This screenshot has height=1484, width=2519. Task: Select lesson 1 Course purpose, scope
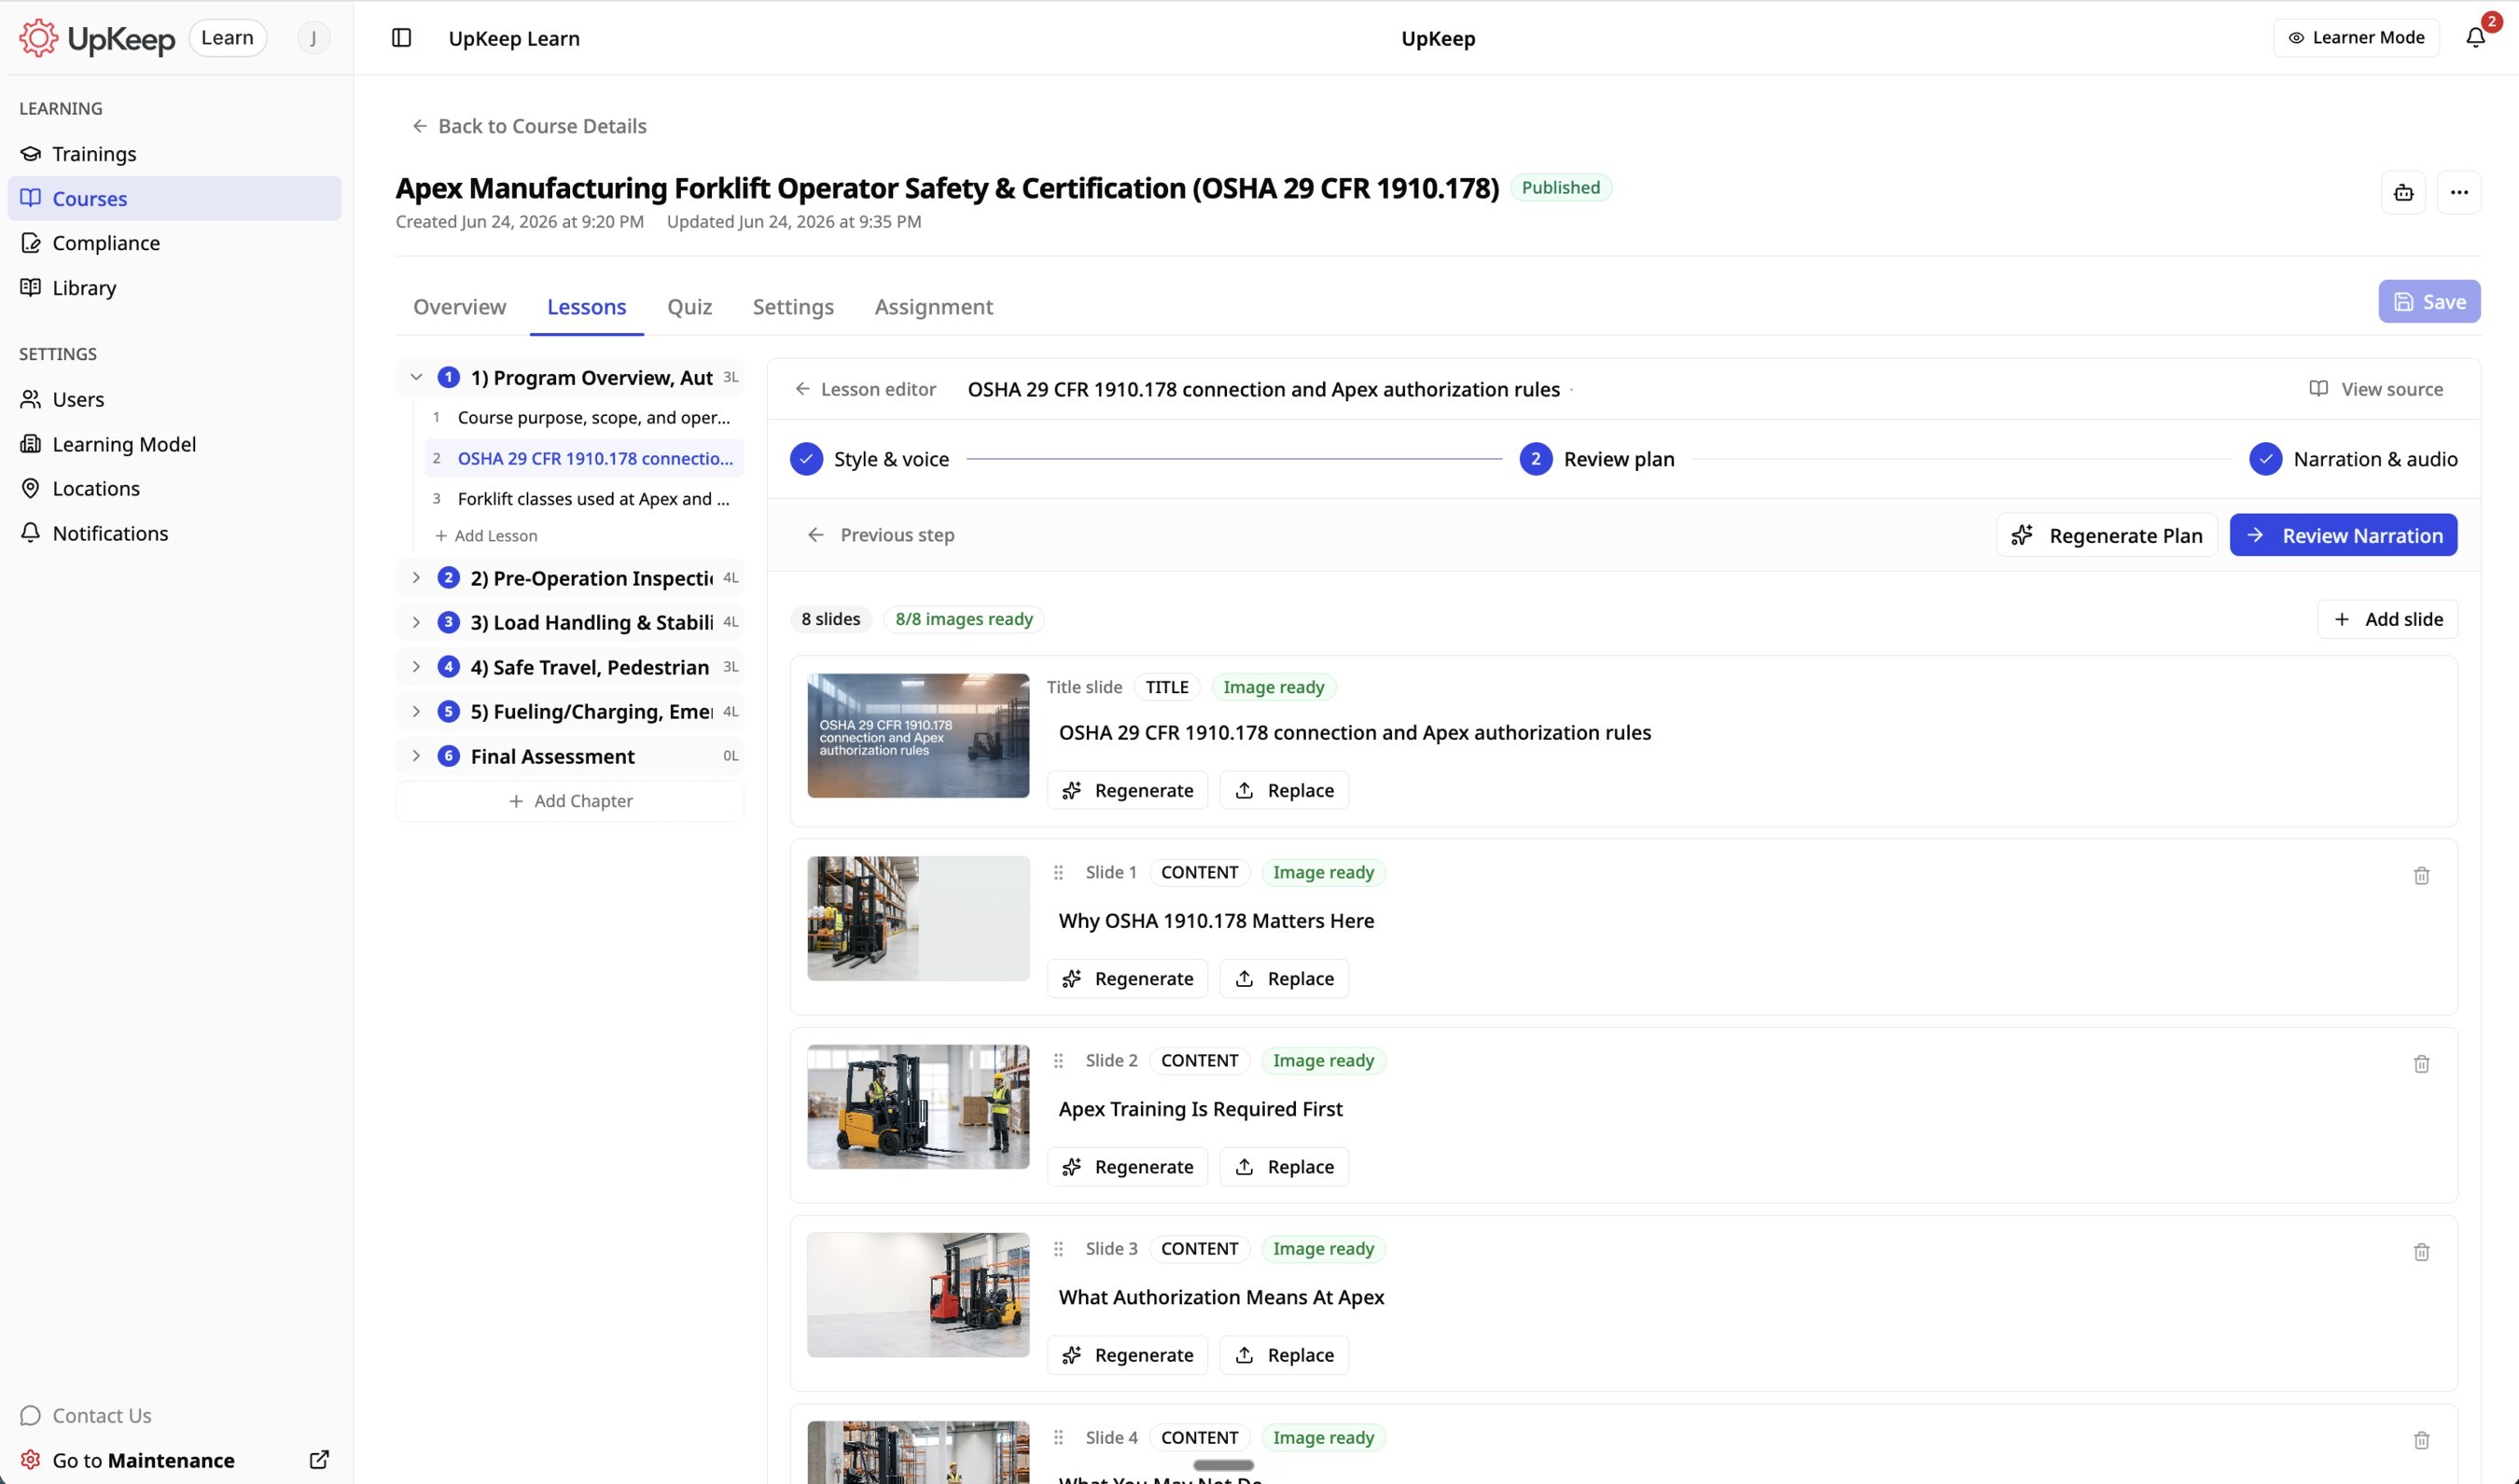(x=584, y=417)
